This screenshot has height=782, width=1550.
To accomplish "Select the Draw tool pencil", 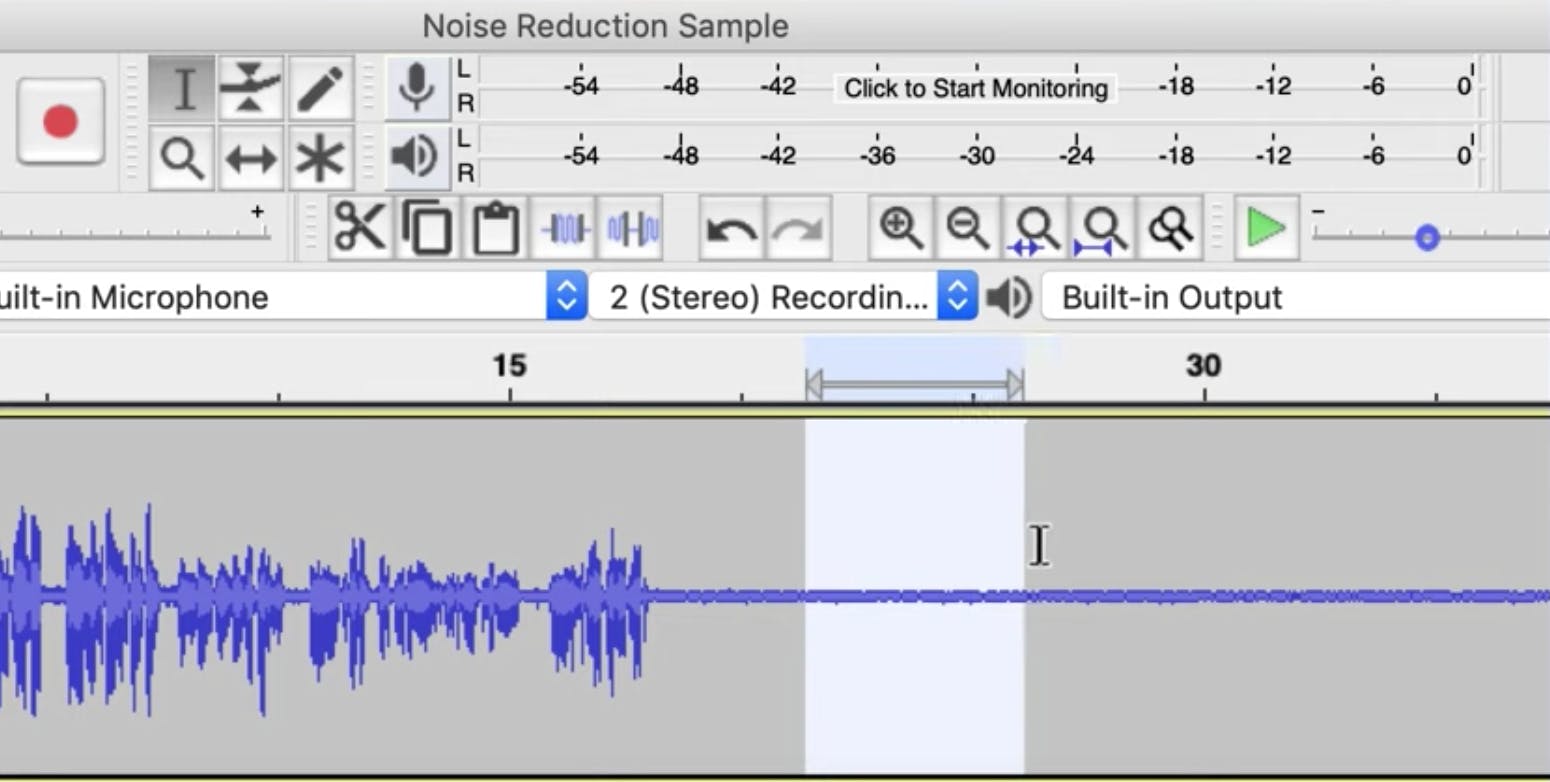I will 320,88.
